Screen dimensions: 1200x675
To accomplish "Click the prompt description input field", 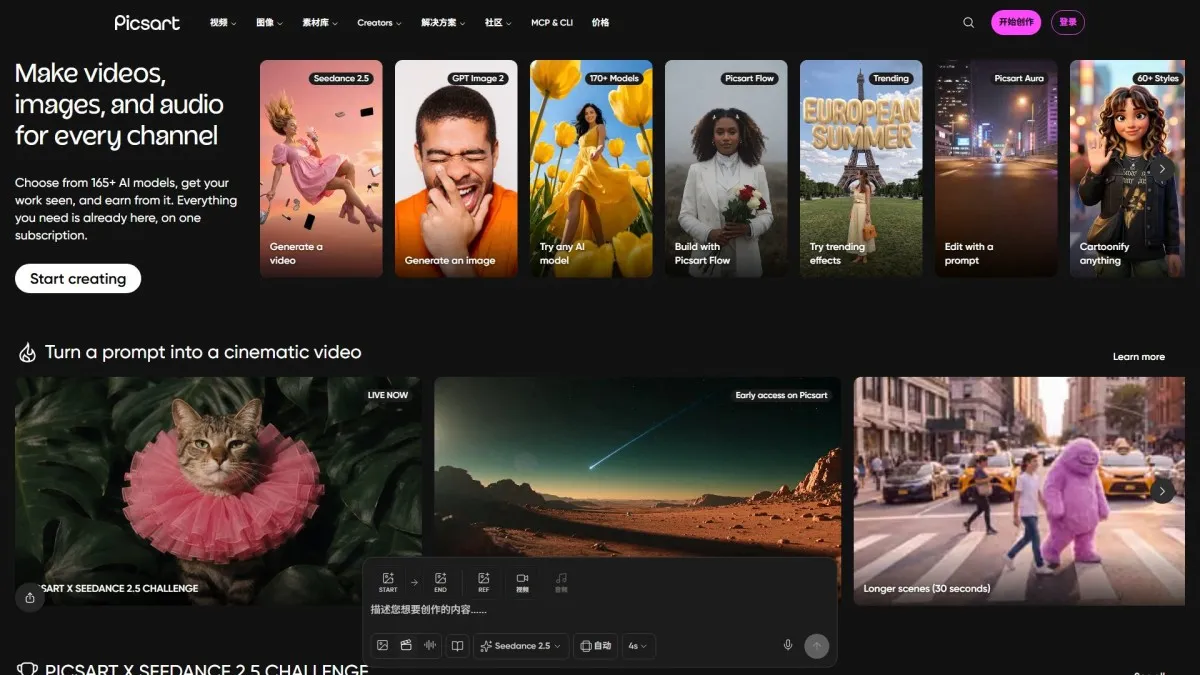I will coord(600,609).
